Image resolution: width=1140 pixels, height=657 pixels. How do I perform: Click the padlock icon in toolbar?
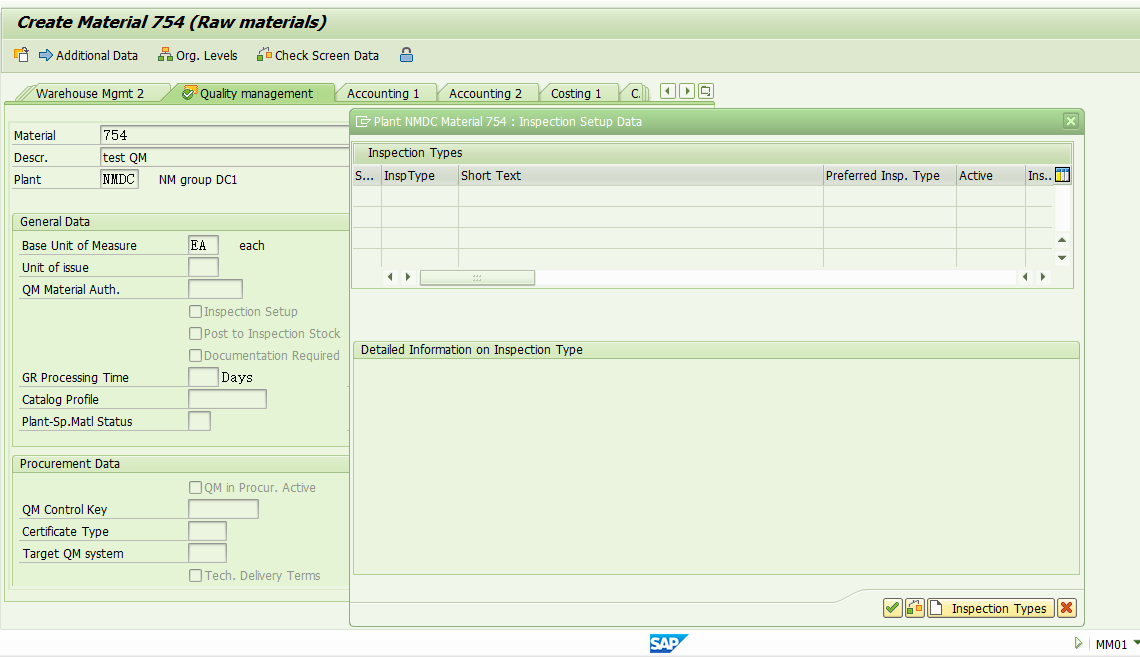coord(406,55)
